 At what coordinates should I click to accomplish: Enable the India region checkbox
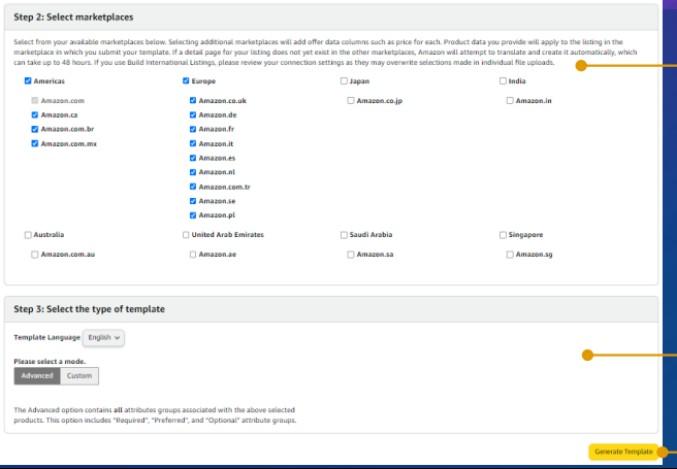(x=503, y=81)
